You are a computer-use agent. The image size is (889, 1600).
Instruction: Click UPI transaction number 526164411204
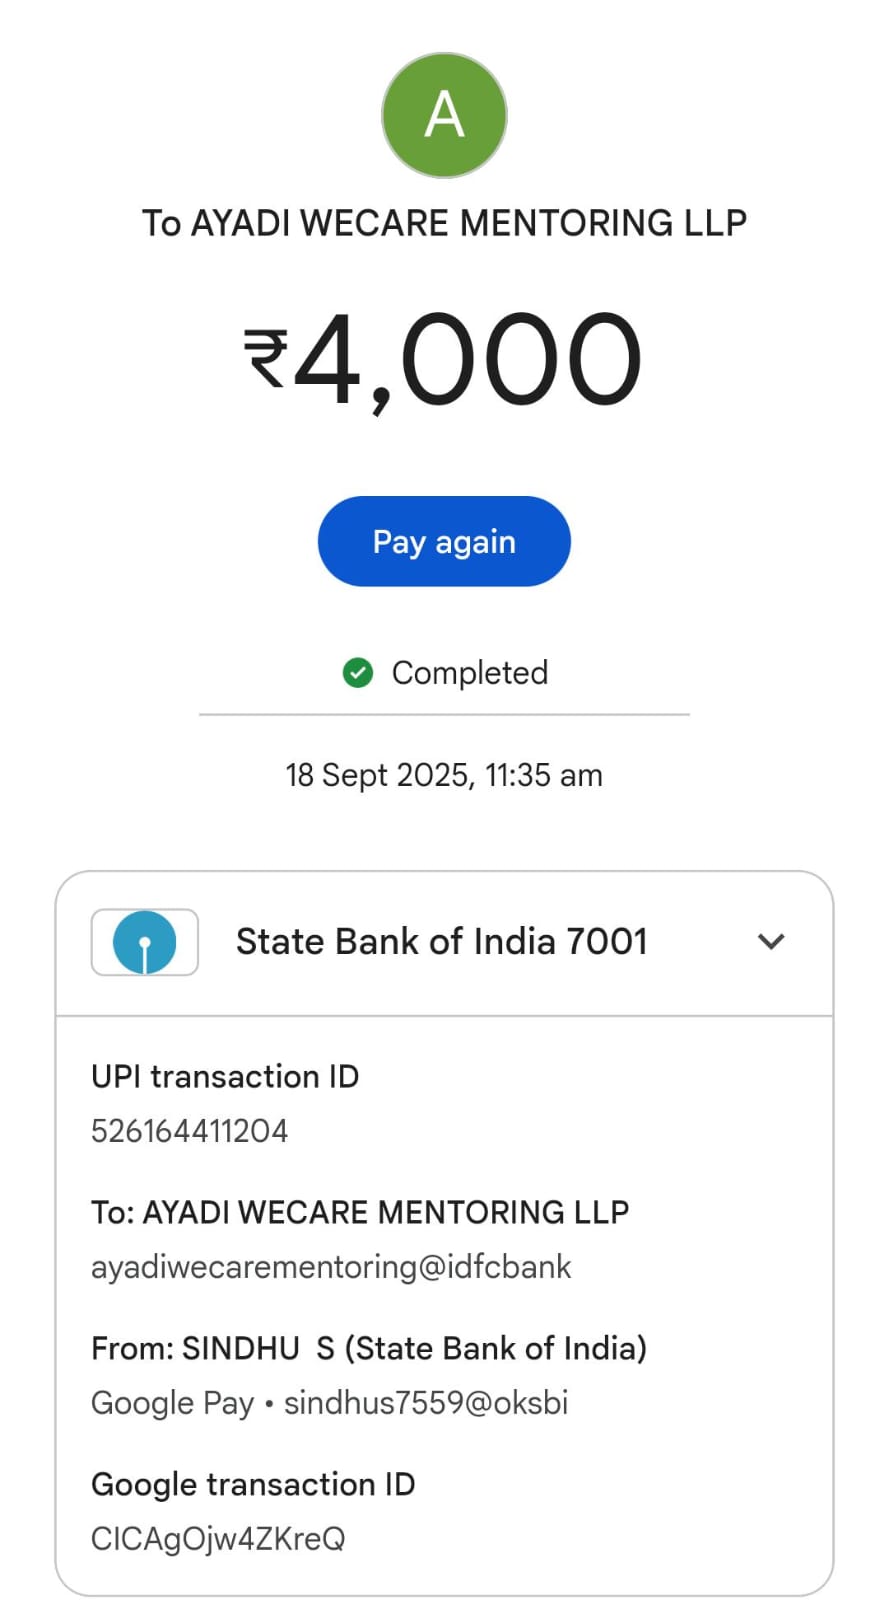[x=189, y=1131]
